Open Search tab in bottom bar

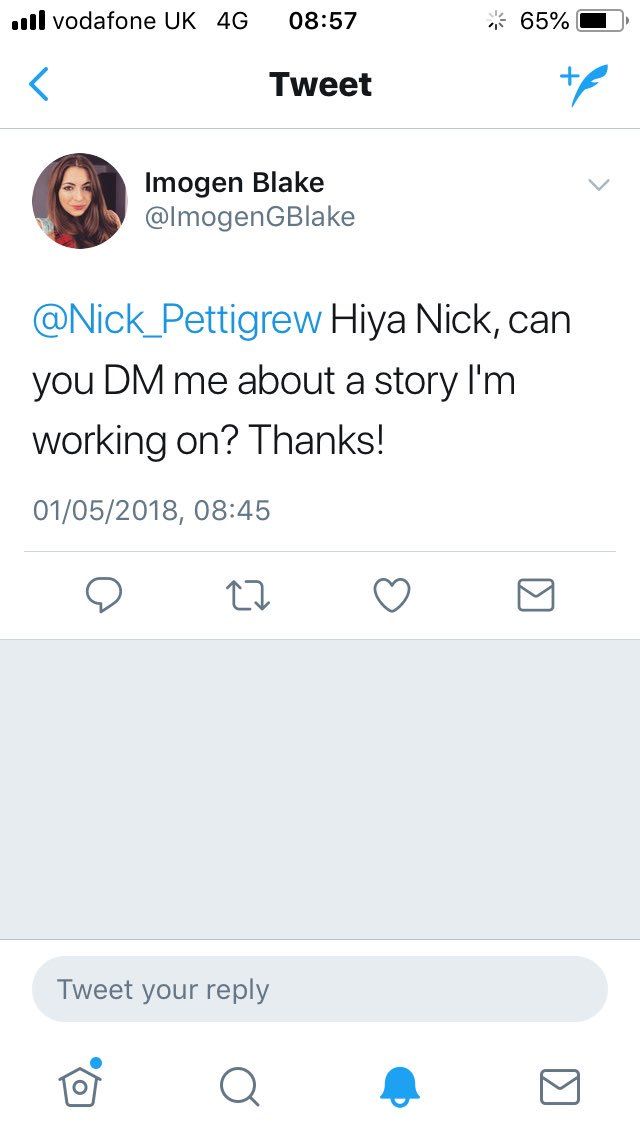click(x=239, y=1086)
